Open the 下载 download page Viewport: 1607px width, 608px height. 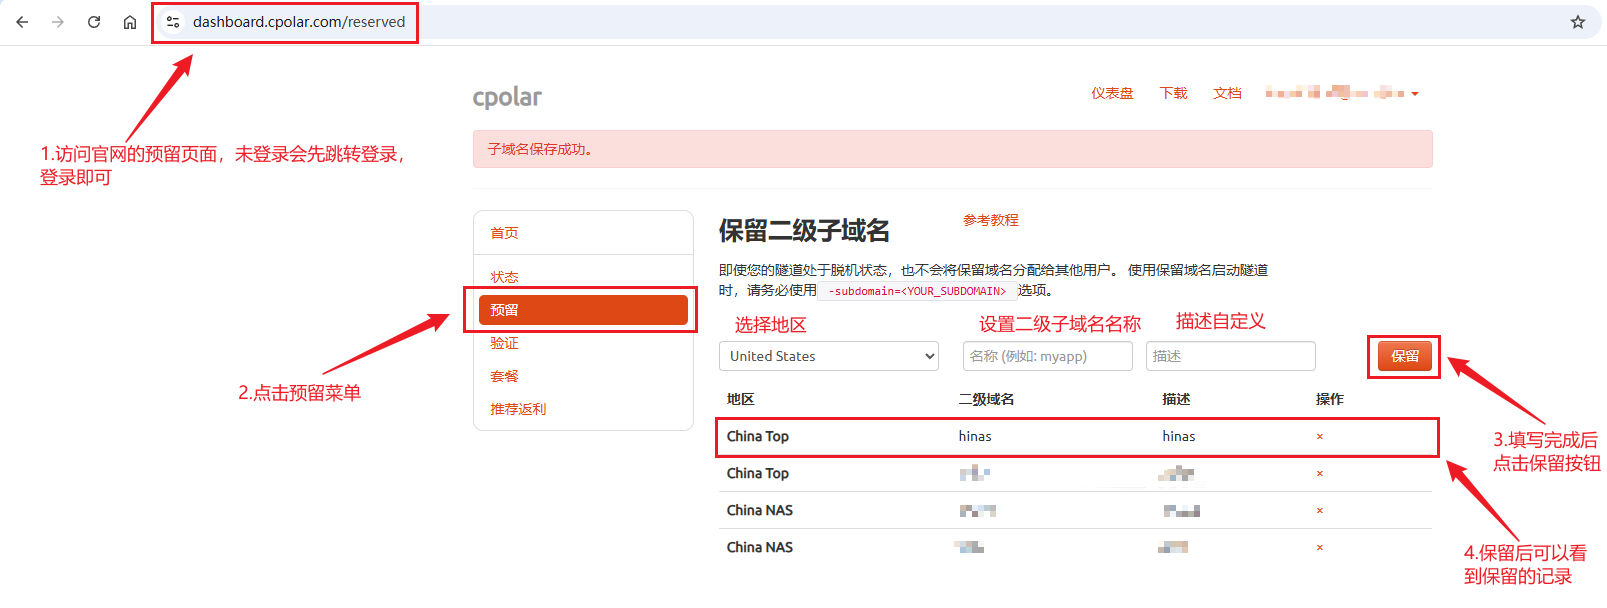coord(1173,93)
